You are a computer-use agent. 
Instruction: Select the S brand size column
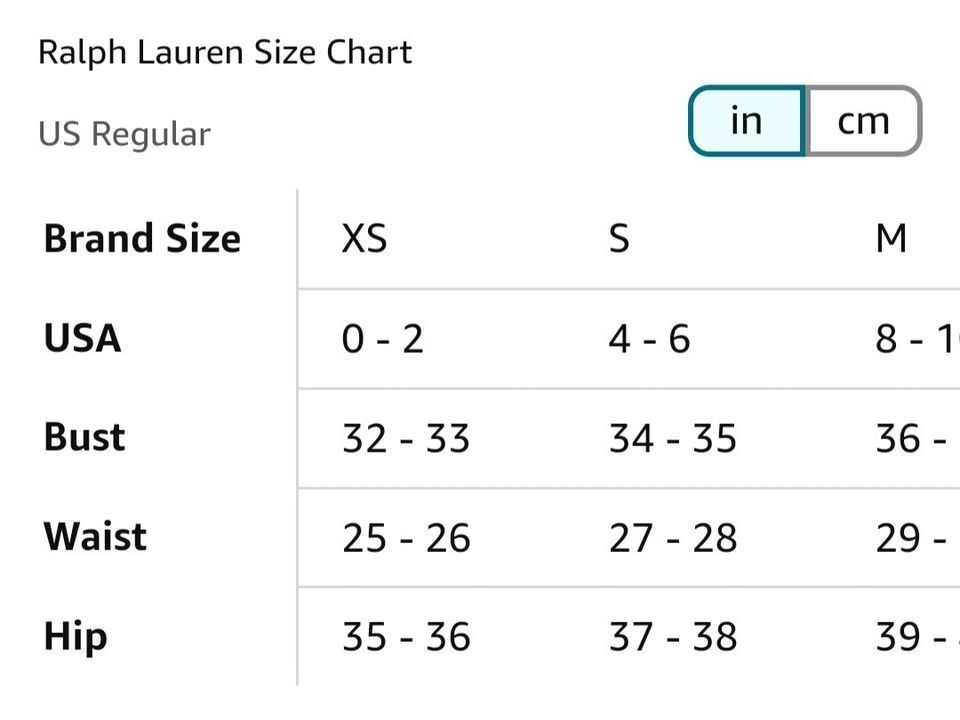pos(619,238)
